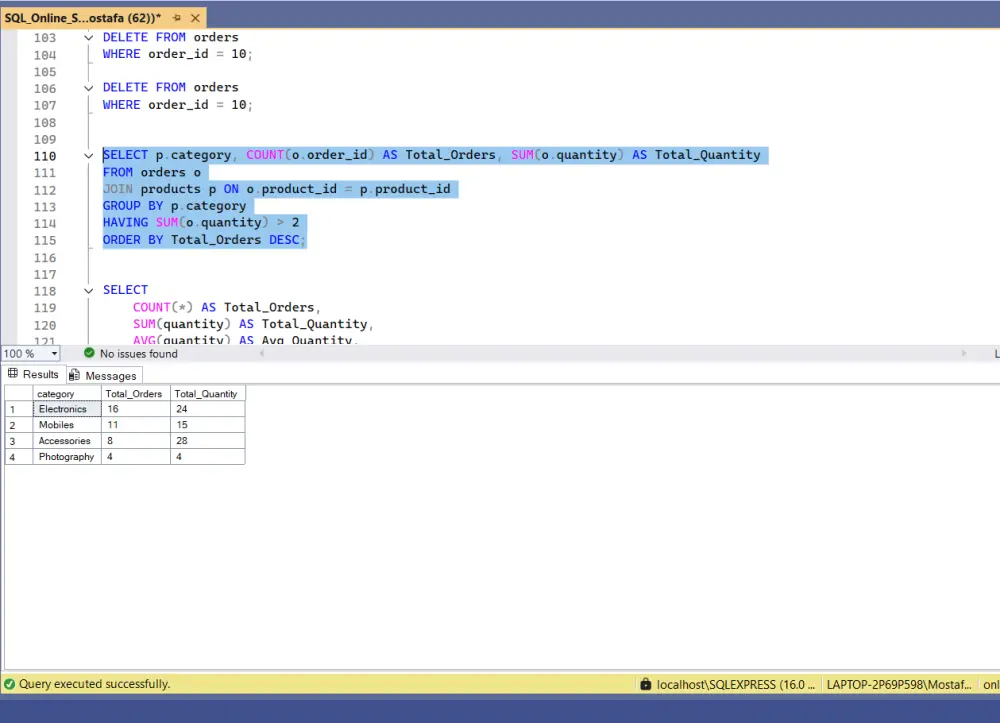Select the Results tab
Viewport: 1000px width, 723px height.
[x=40, y=374]
